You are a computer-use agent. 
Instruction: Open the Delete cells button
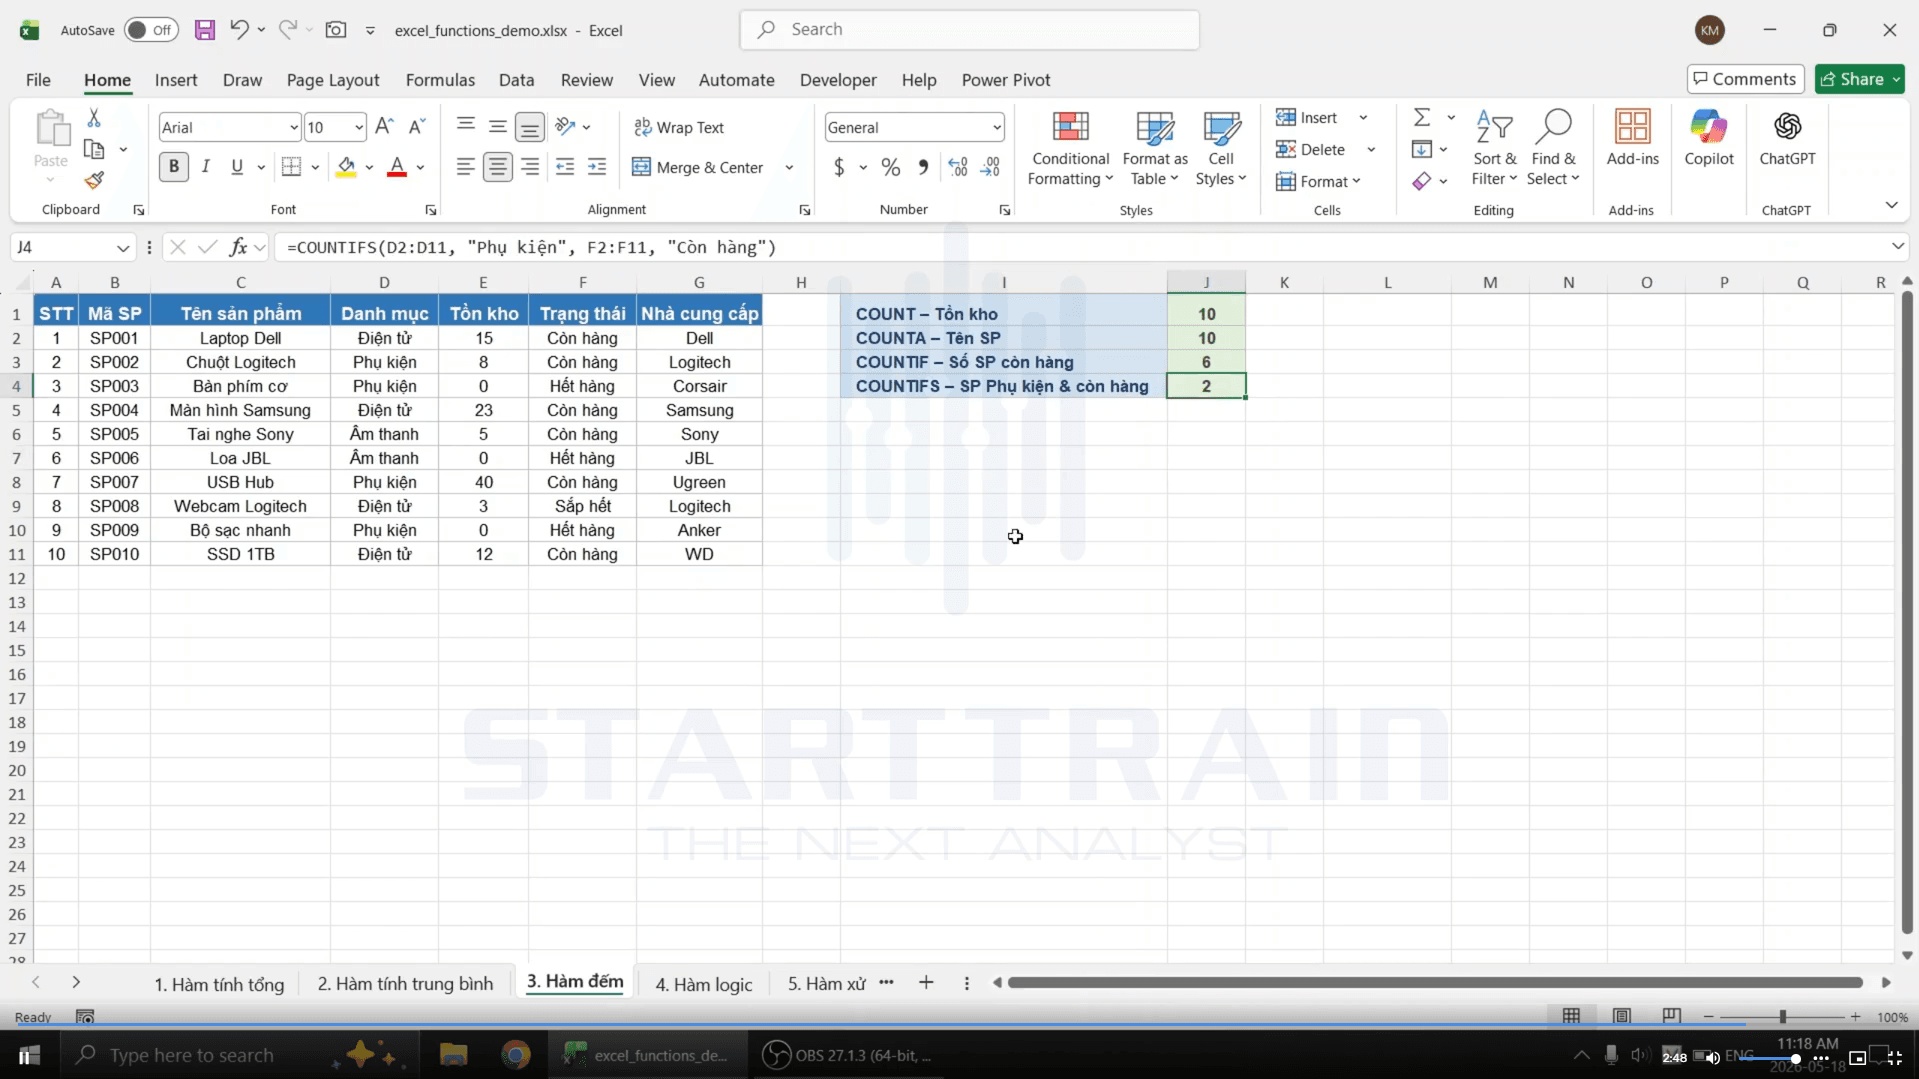click(x=1312, y=149)
